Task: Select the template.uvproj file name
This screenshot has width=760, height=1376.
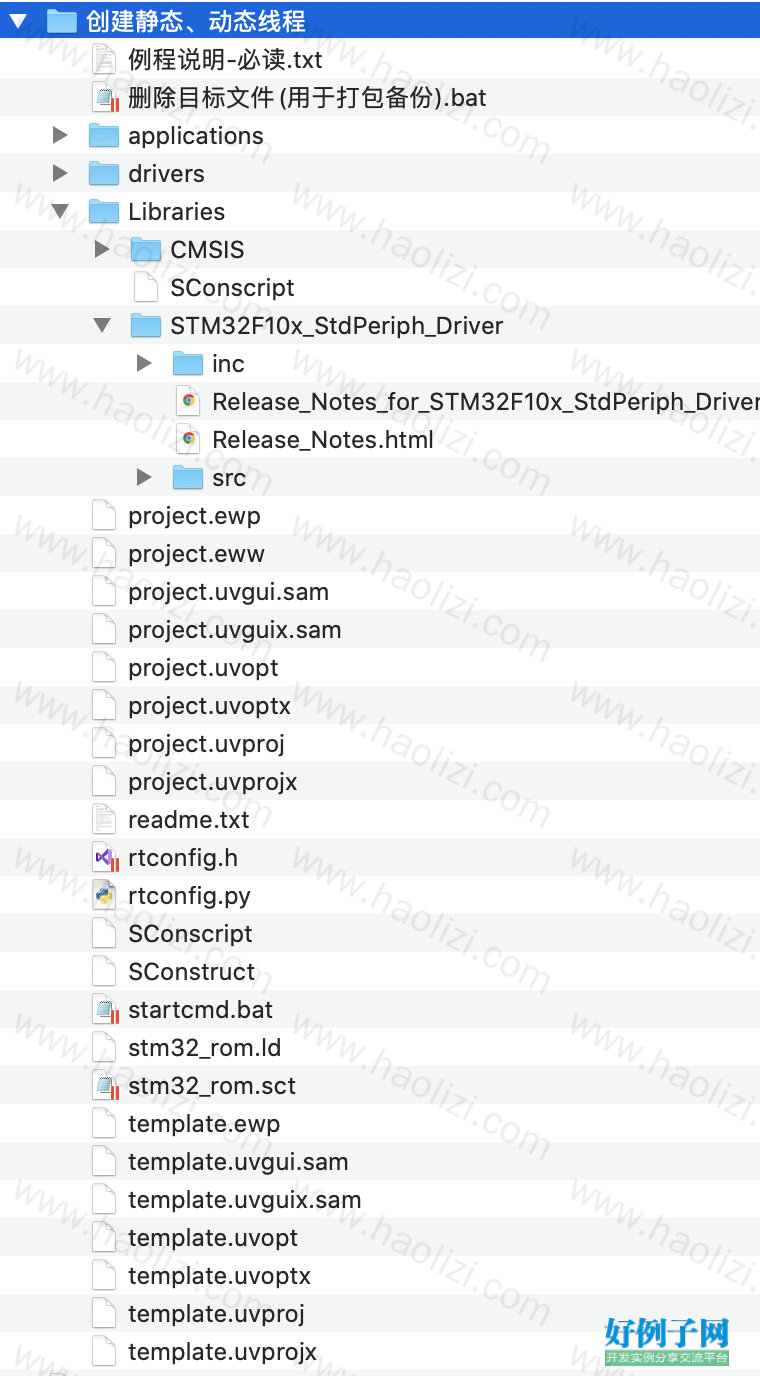Action: click(216, 1313)
